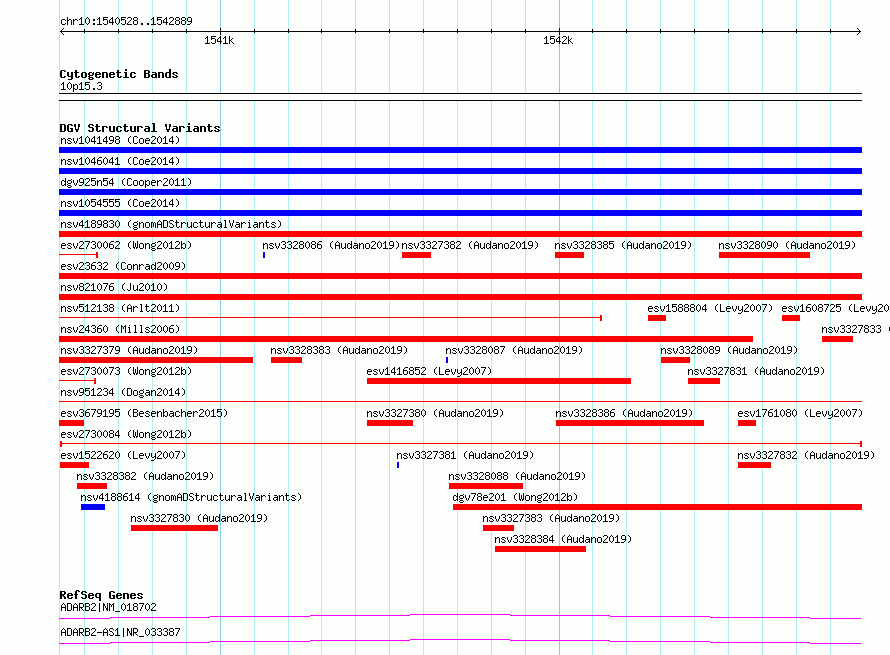Click the 1542k ruler position
This screenshot has height=655, width=890.
pyautogui.click(x=558, y=40)
